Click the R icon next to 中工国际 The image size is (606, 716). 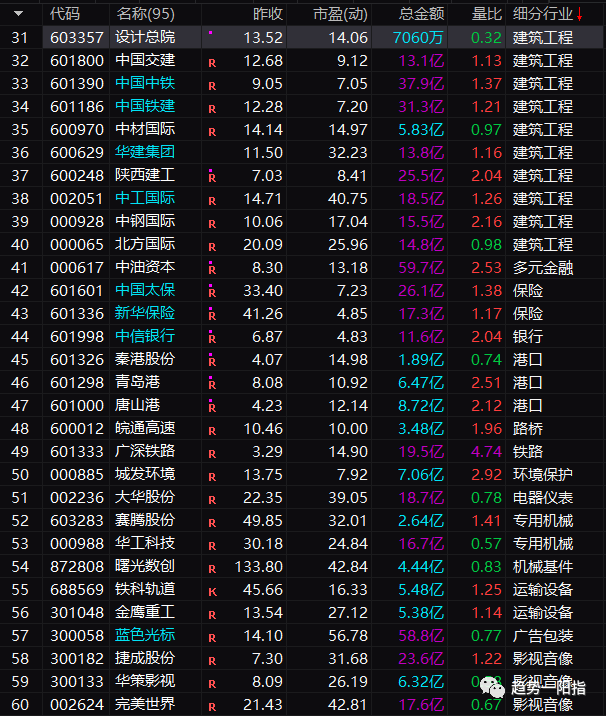pos(212,201)
